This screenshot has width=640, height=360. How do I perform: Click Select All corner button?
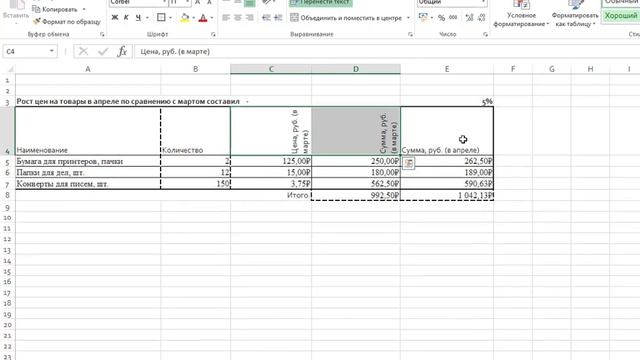tap(8, 69)
